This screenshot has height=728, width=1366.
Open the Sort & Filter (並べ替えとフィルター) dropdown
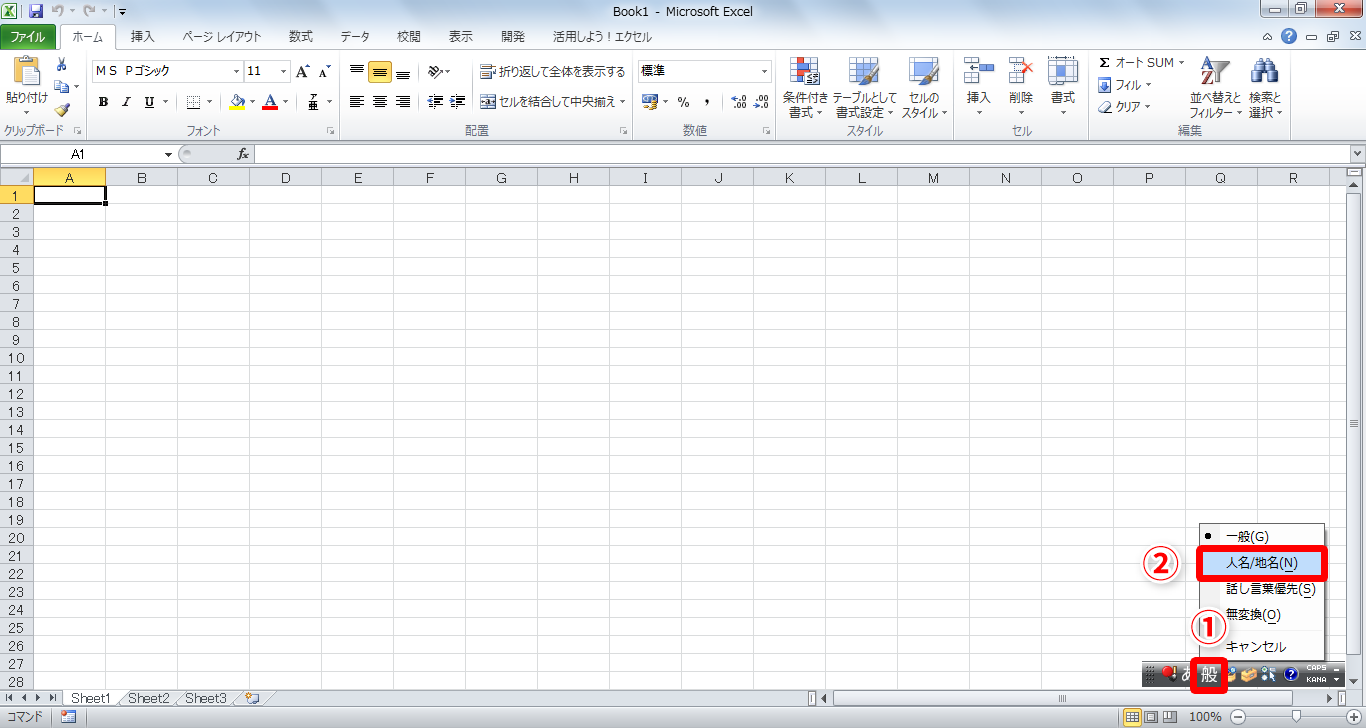pos(1216,88)
